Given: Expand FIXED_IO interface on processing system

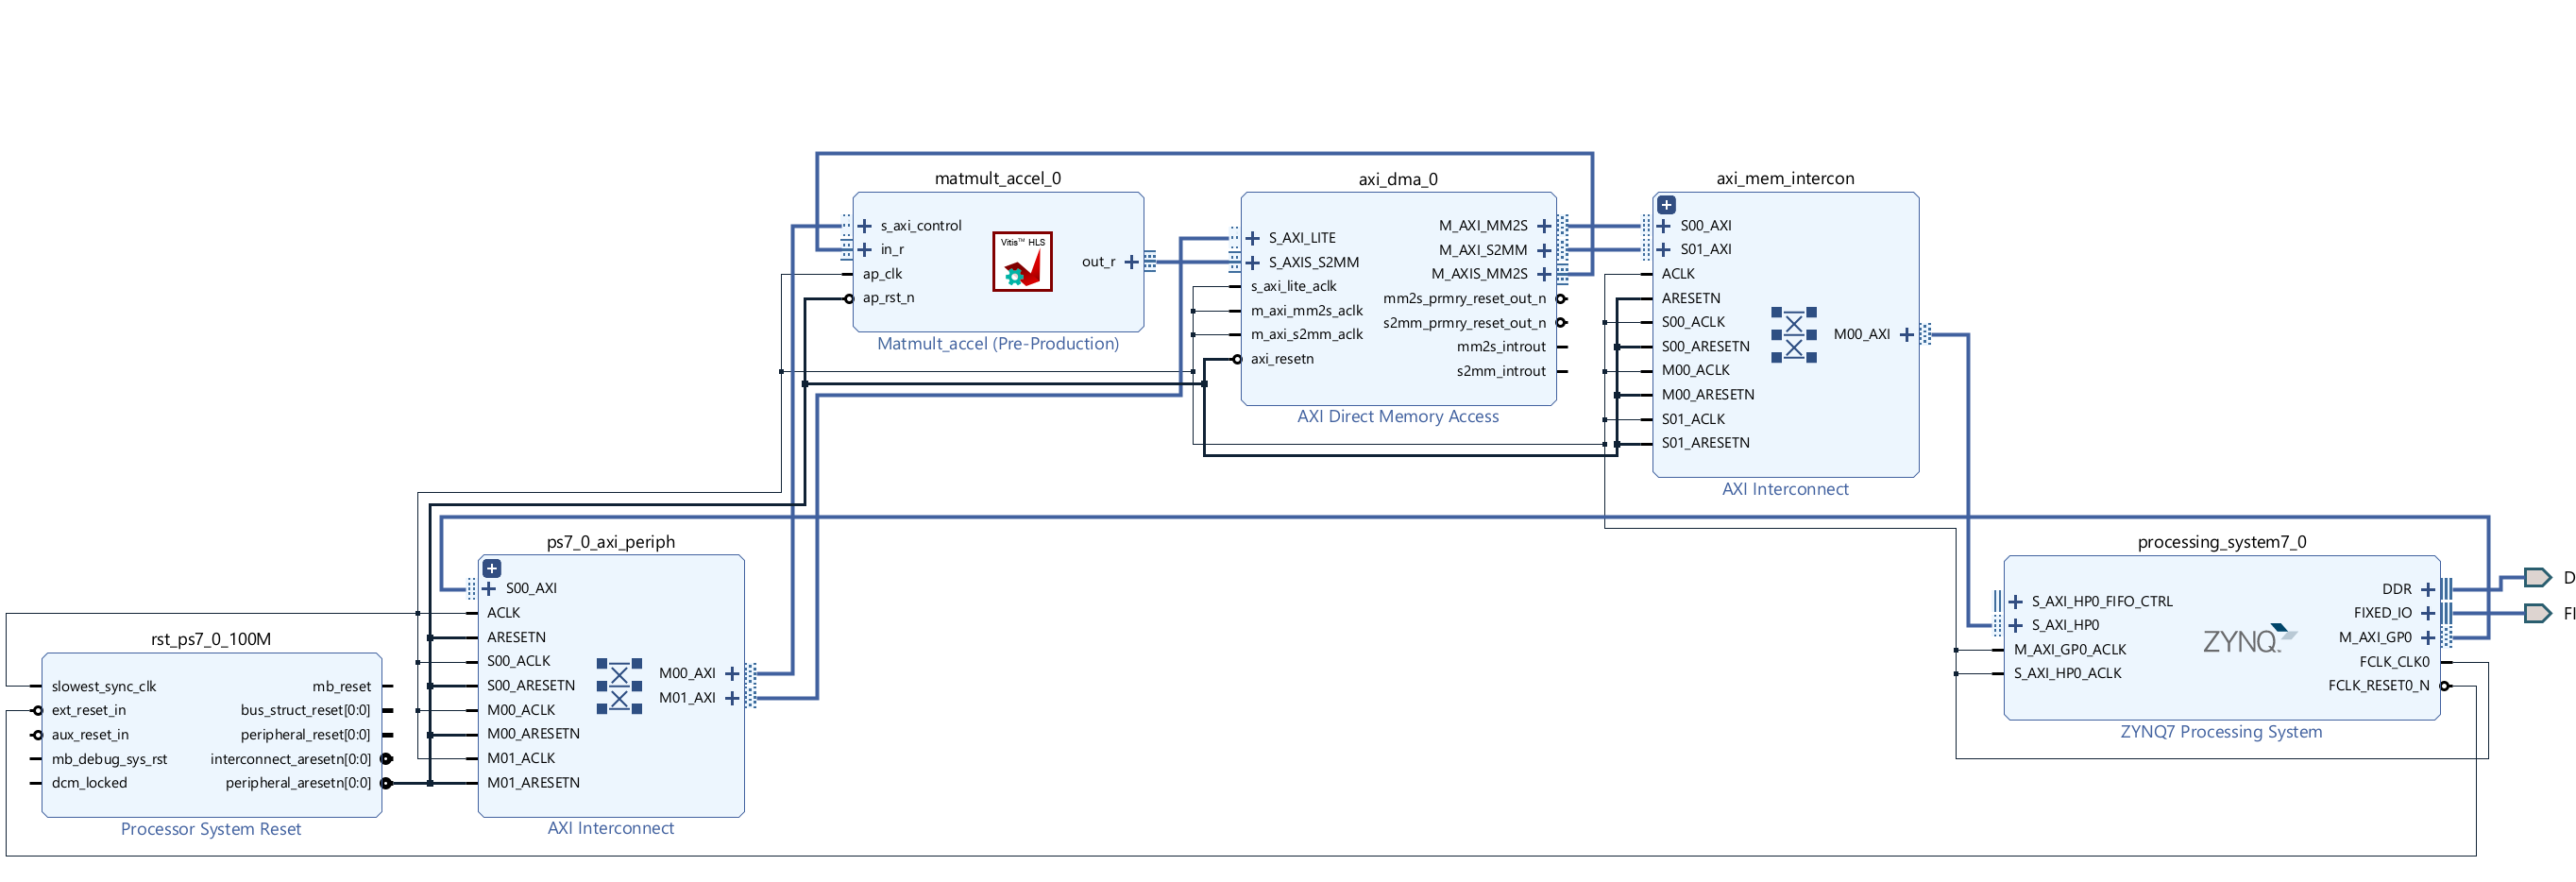Looking at the screenshot, I should 2428,613.
